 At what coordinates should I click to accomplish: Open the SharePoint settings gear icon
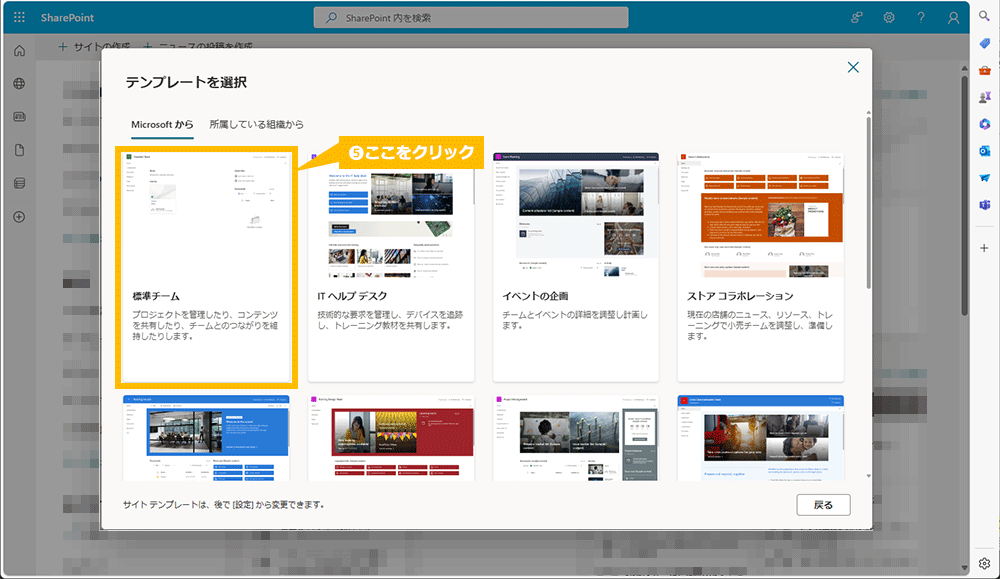point(888,17)
